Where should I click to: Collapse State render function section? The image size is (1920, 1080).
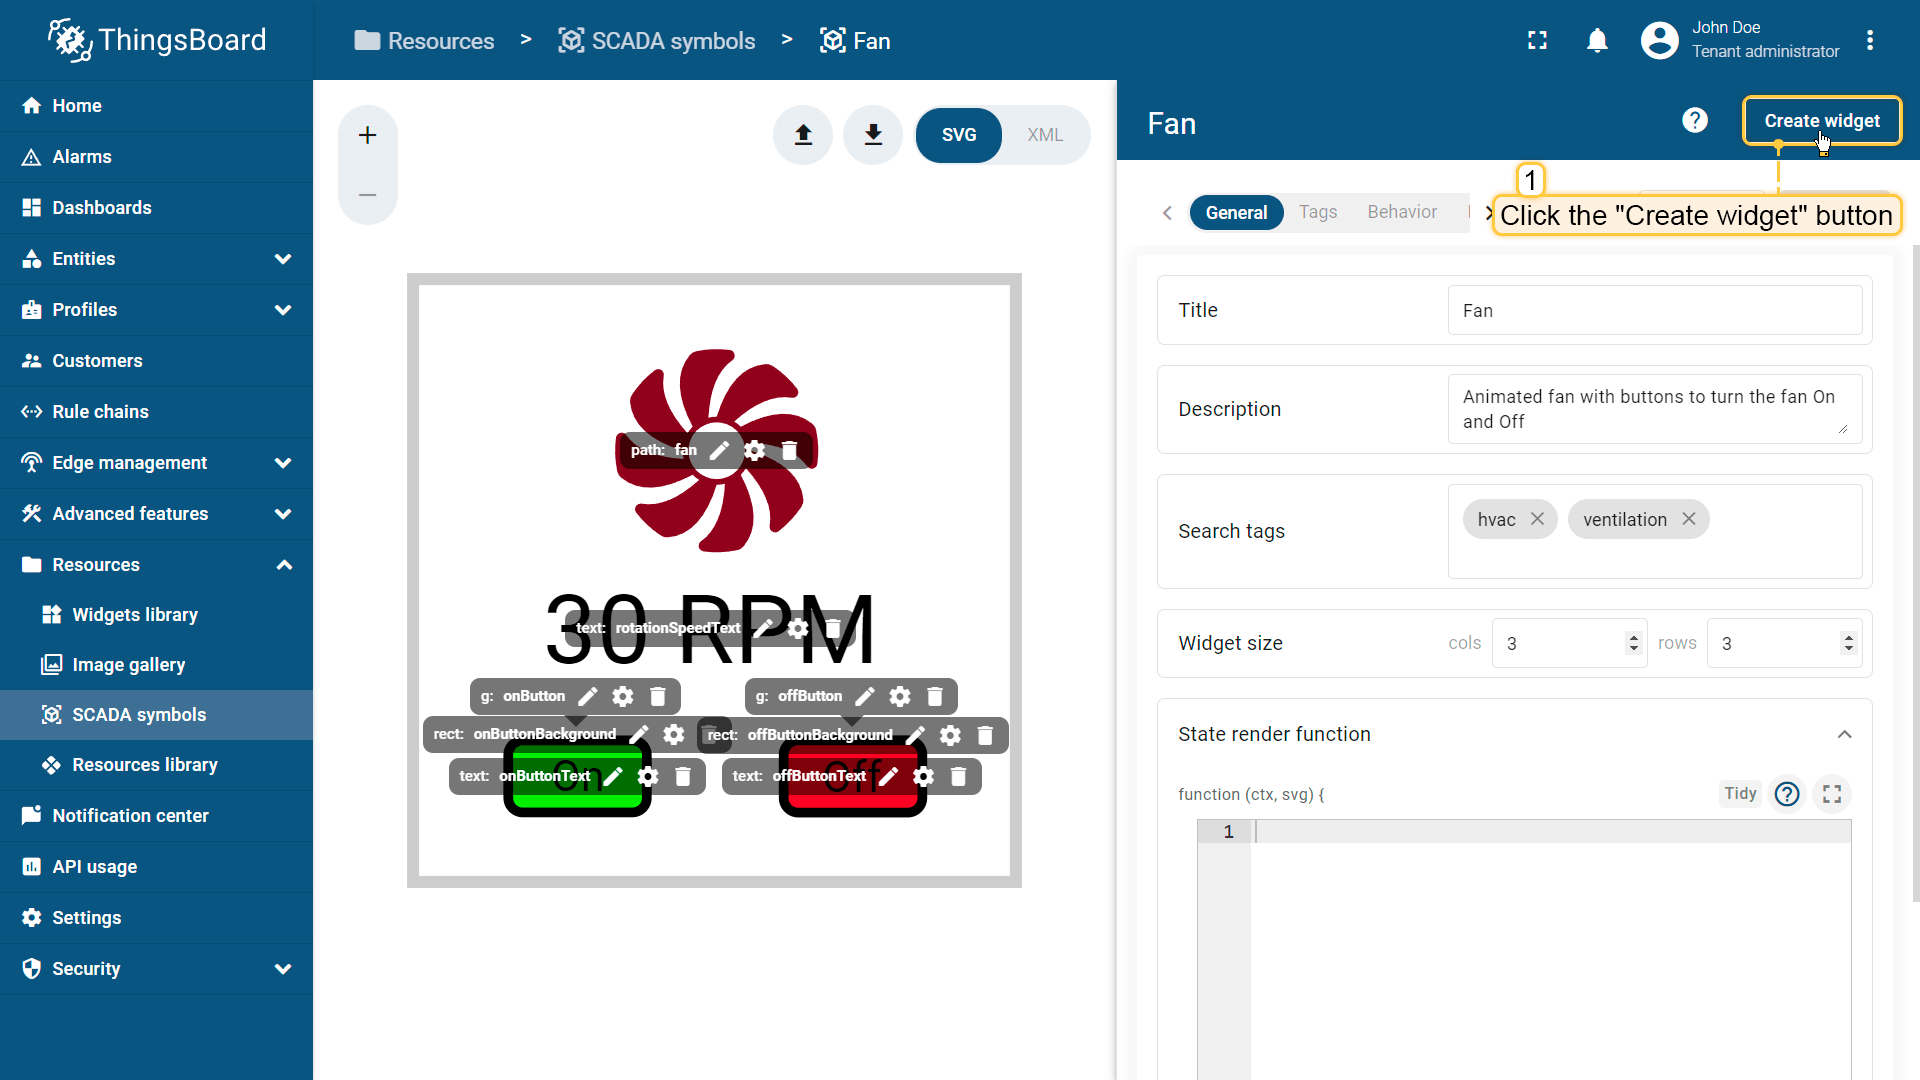[1844, 734]
